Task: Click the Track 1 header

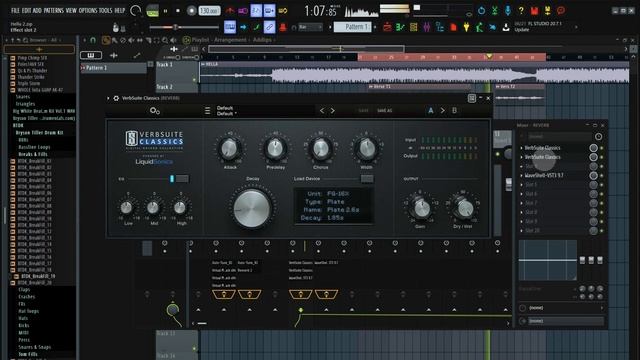Action: (177, 71)
